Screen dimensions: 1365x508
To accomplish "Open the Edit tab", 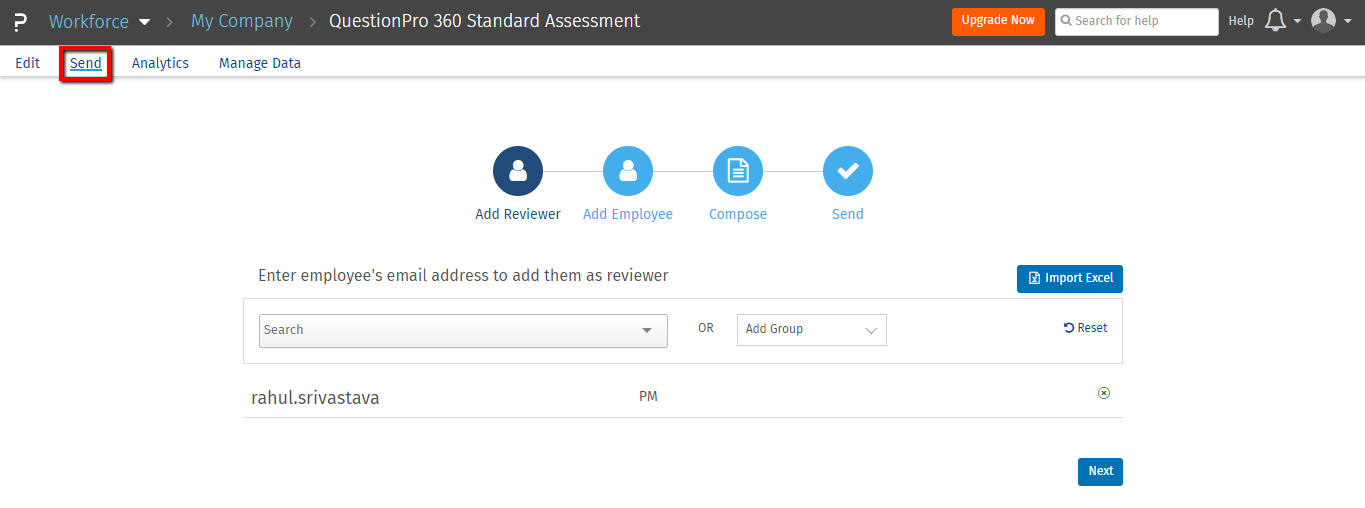I will pyautogui.click(x=28, y=63).
